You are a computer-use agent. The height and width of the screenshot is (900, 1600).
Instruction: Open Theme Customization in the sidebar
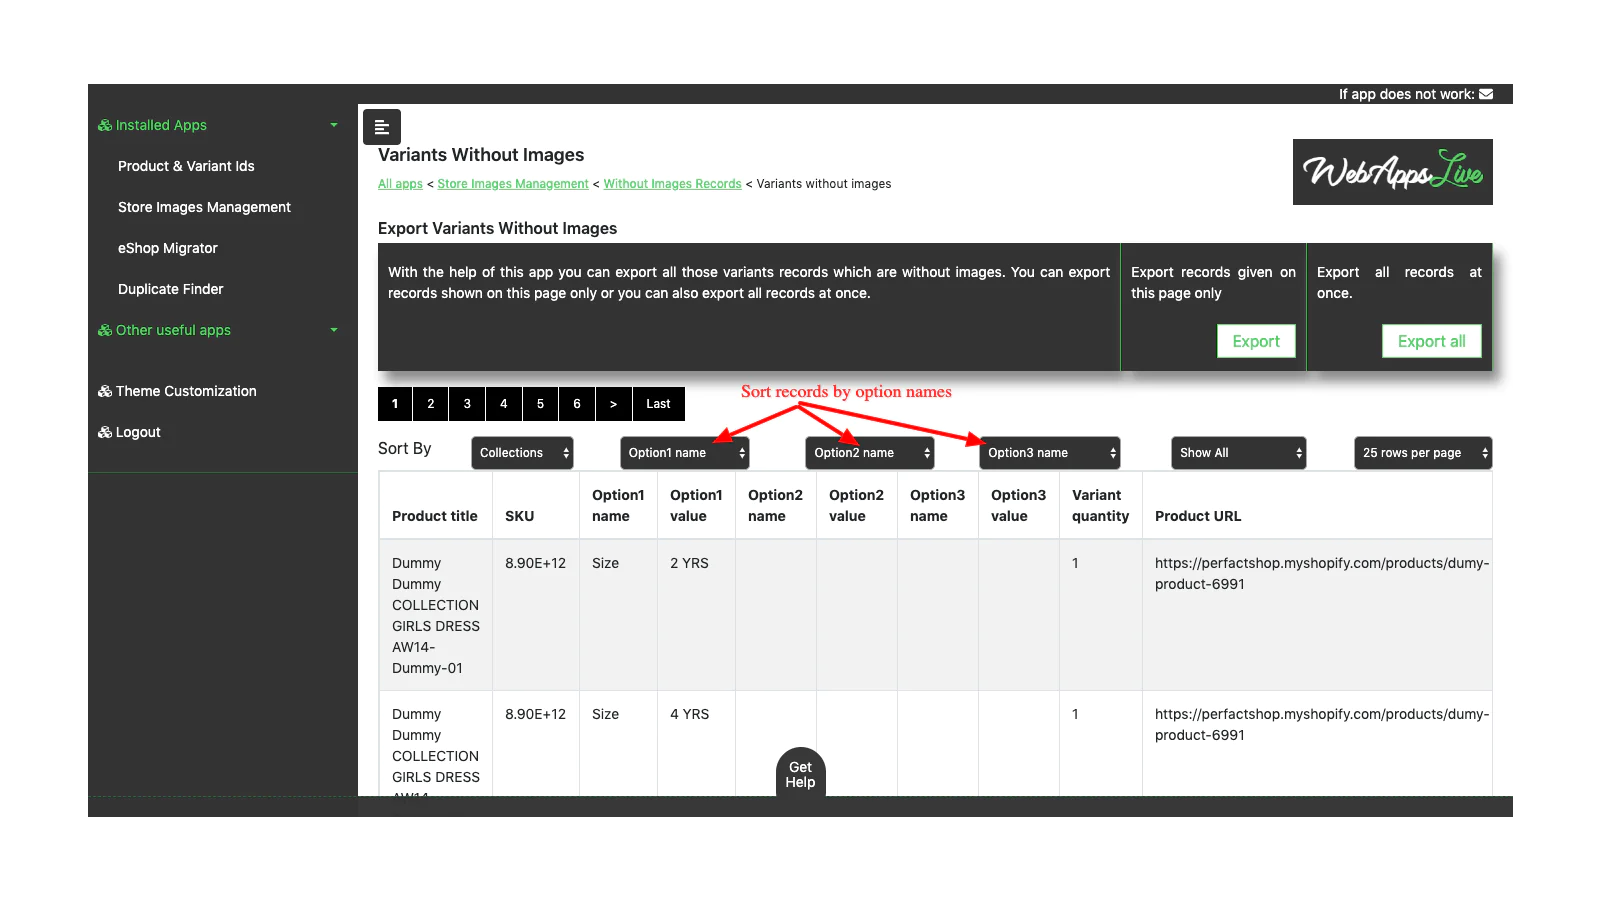pyautogui.click(x=186, y=391)
